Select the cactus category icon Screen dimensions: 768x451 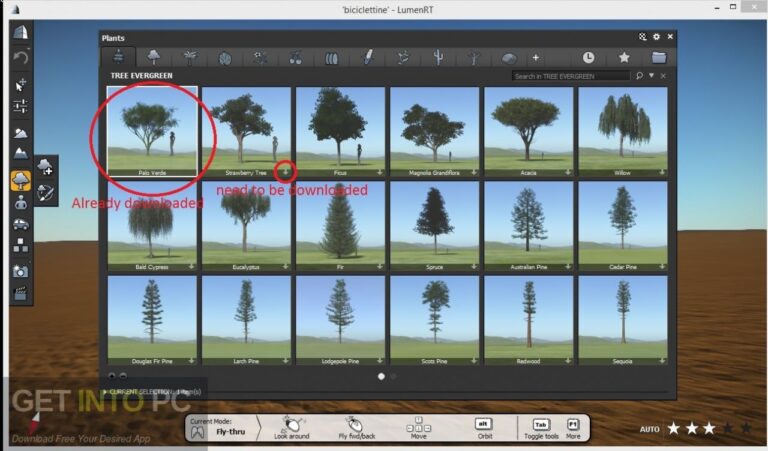[x=438, y=58]
